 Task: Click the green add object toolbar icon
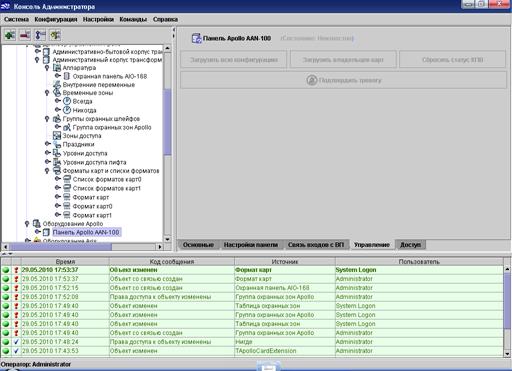click(10, 35)
